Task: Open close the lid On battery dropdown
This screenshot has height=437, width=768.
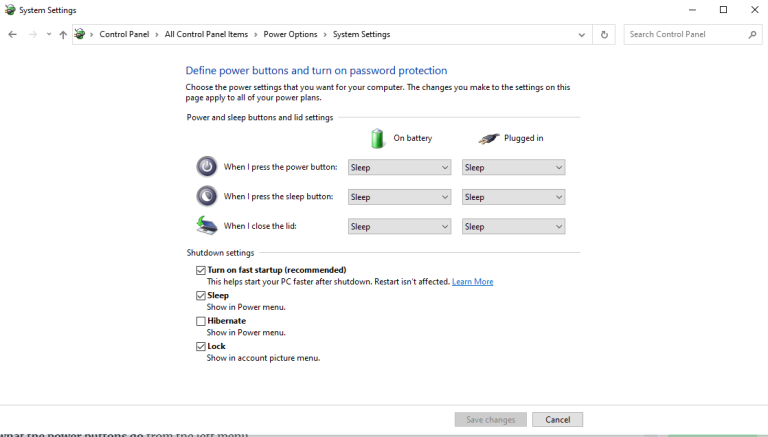Action: (399, 226)
